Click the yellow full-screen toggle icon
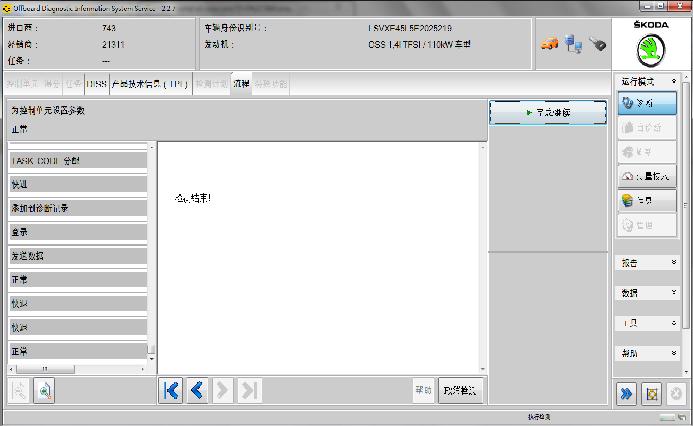693x426 pixels. click(651, 394)
